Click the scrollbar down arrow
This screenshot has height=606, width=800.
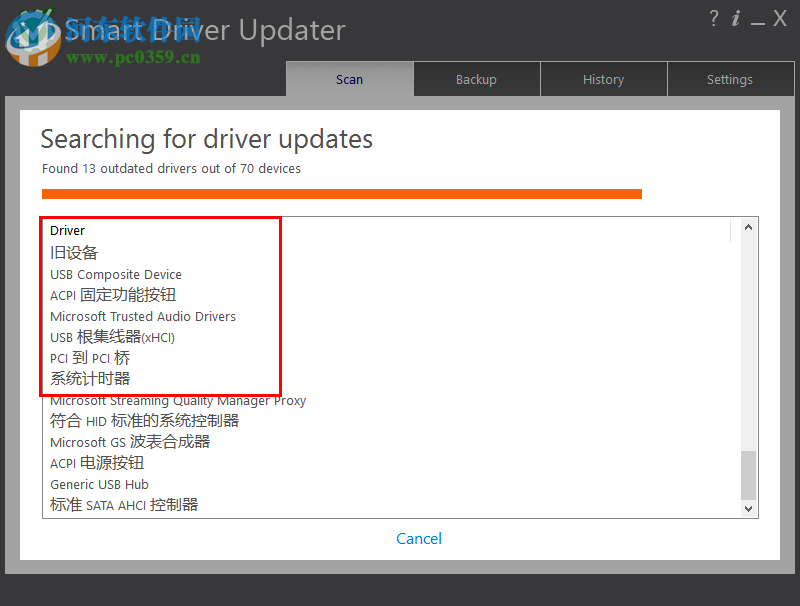coord(748,507)
